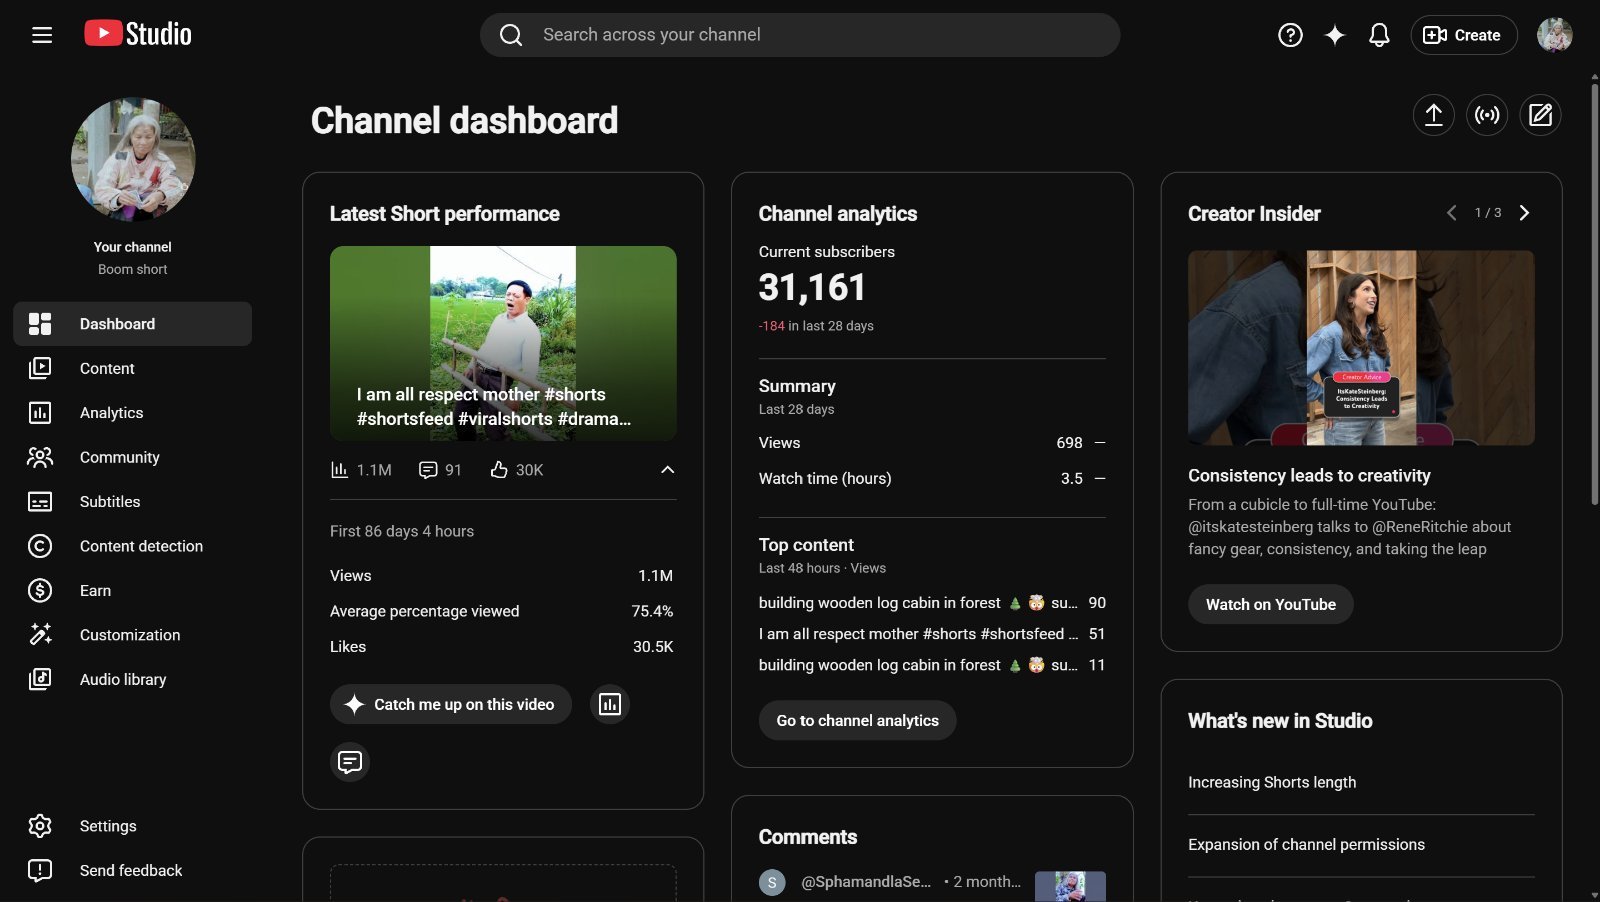
Task: Click Go to channel analytics button
Action: point(857,720)
